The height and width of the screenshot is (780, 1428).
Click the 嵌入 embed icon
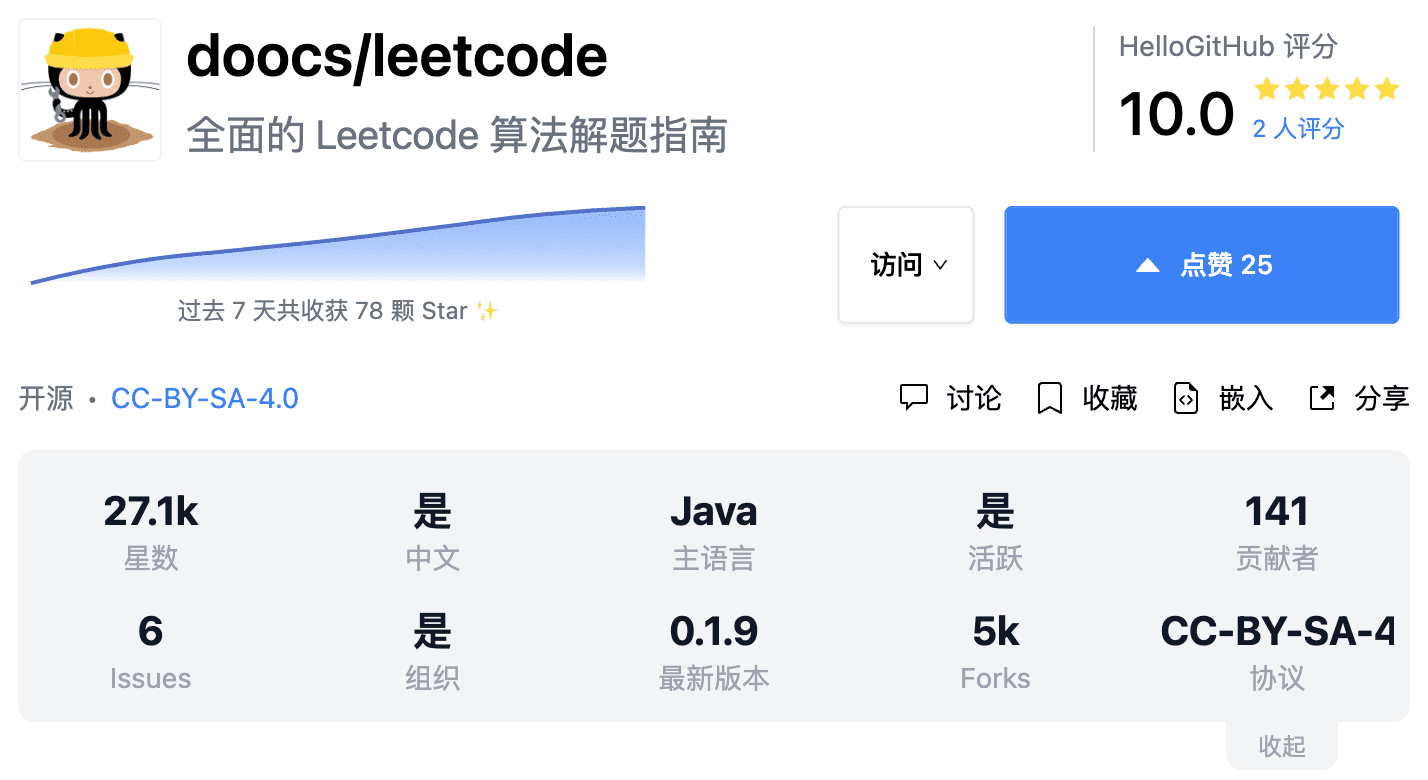(1186, 397)
